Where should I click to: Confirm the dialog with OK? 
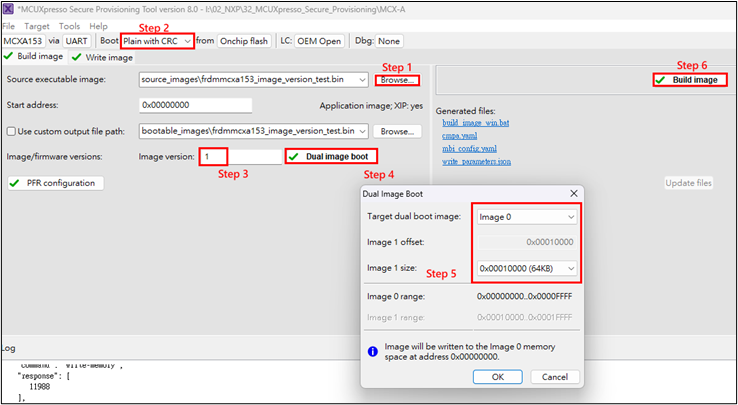(x=497, y=377)
